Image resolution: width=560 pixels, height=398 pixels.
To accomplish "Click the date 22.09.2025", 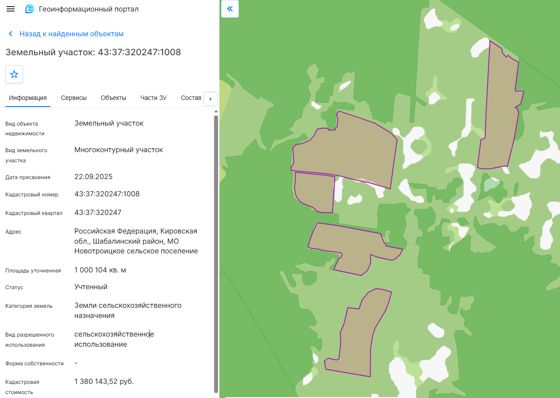I will 93,176.
